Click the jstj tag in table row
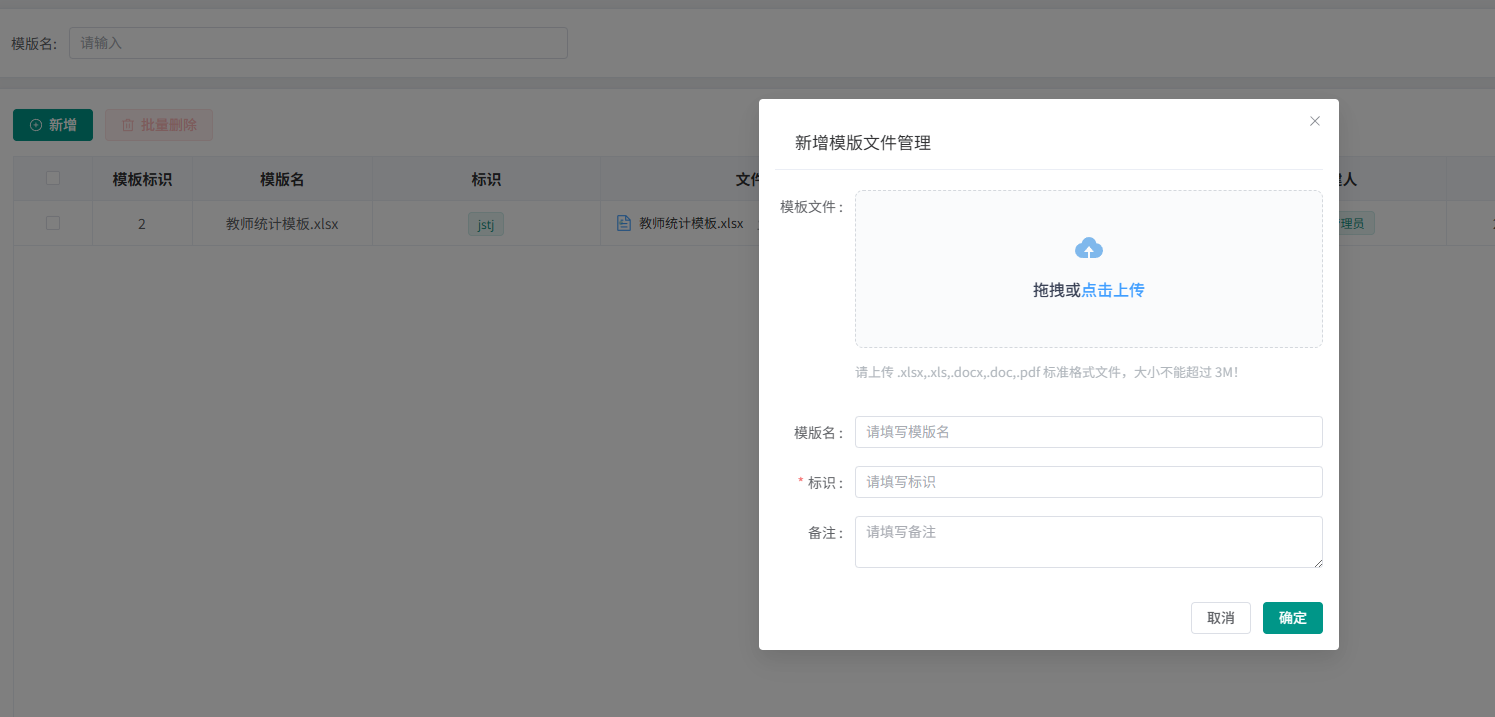 485,224
